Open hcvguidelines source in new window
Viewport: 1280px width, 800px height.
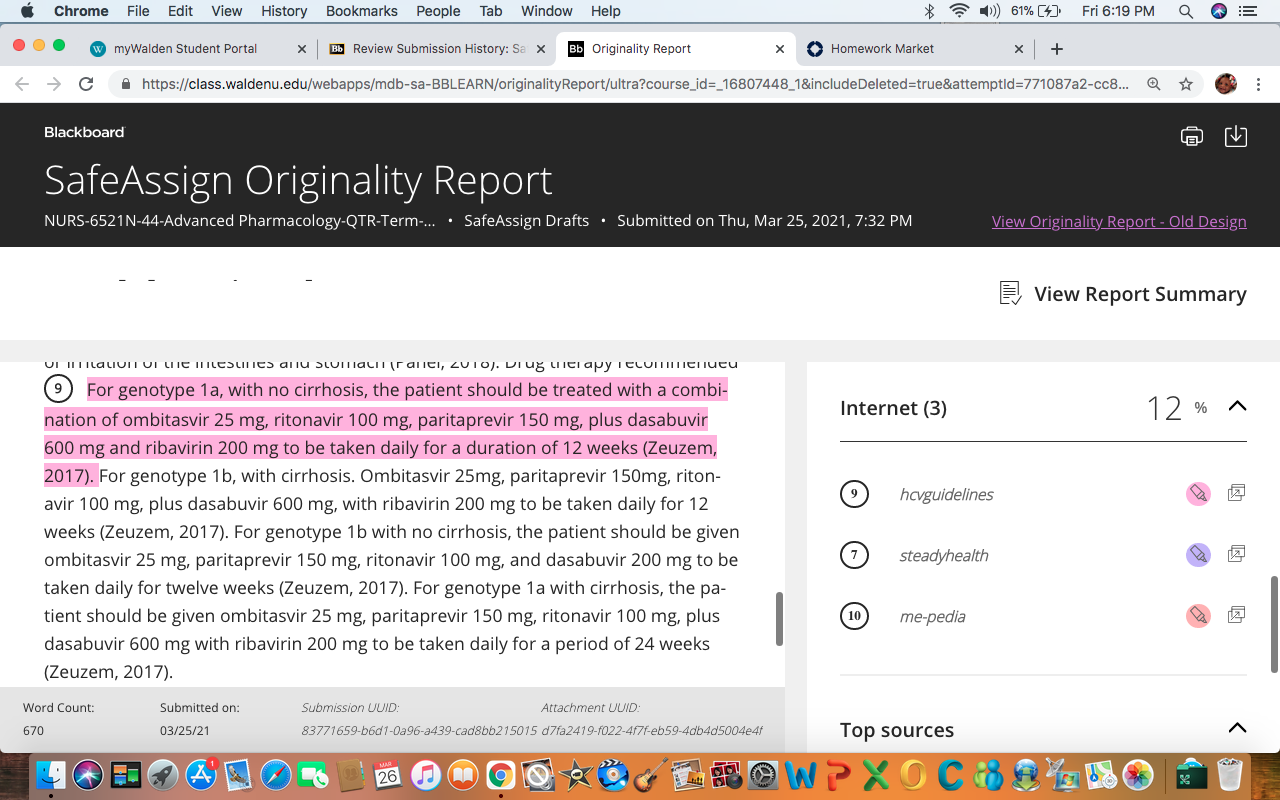coord(1236,493)
